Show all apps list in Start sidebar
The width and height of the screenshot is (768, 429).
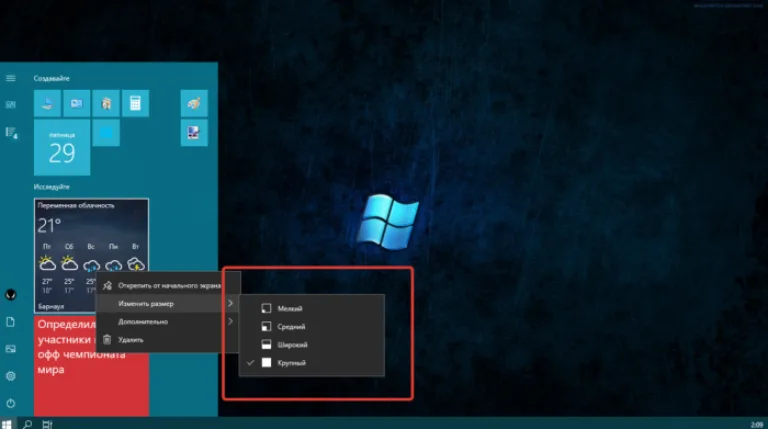click(11, 132)
